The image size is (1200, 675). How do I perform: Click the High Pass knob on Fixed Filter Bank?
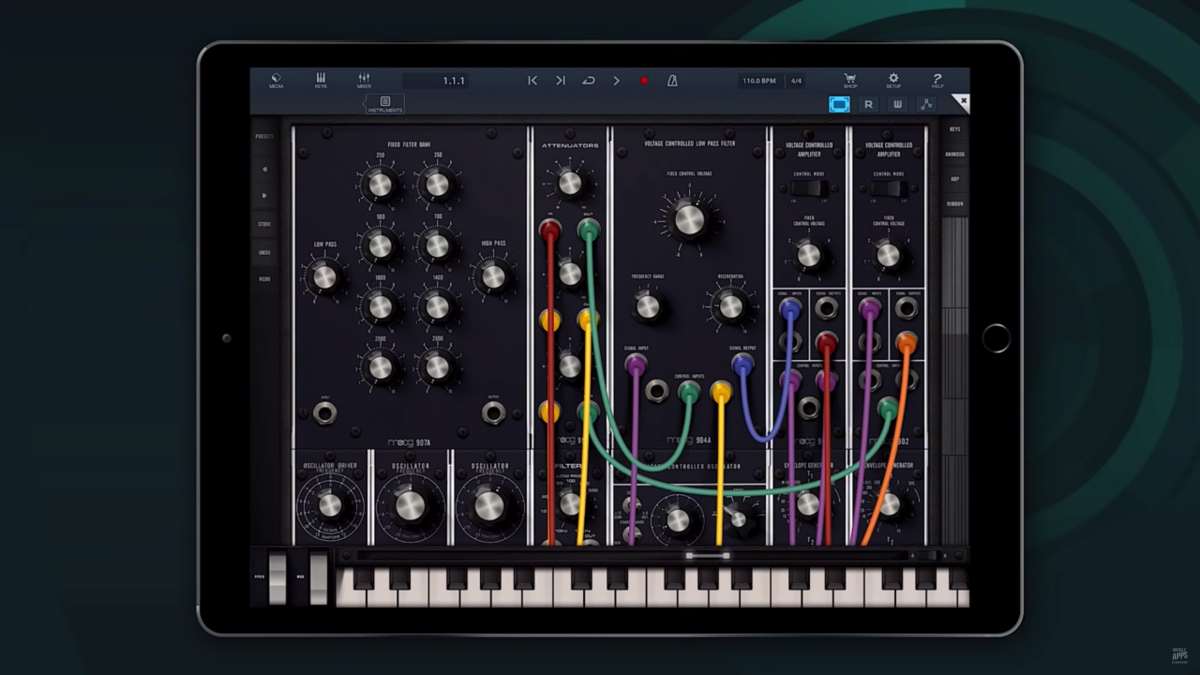493,277
